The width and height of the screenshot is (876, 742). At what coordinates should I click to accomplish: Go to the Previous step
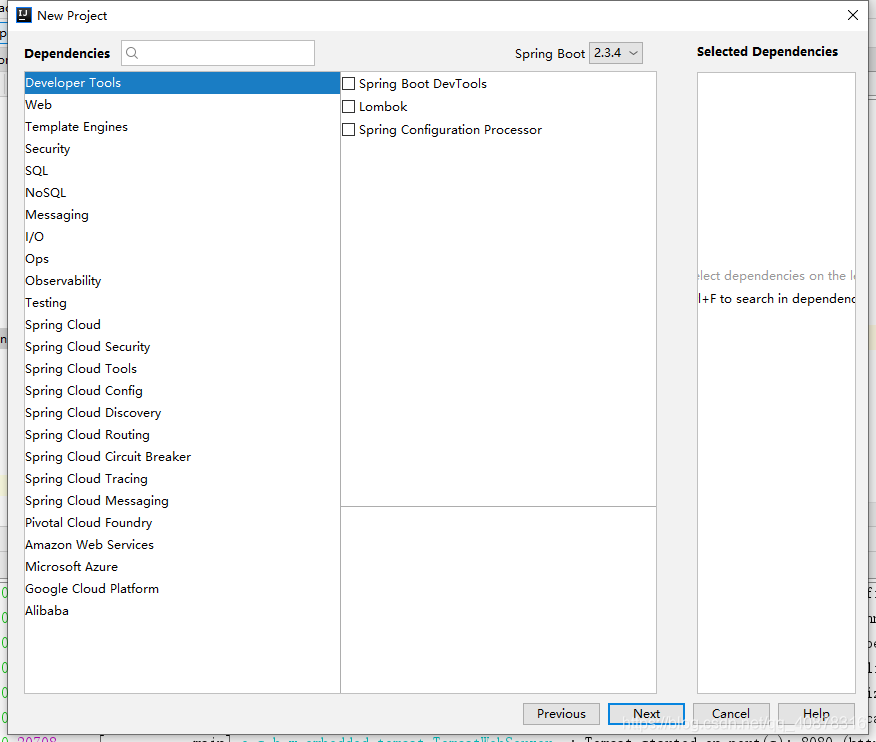[x=561, y=714]
